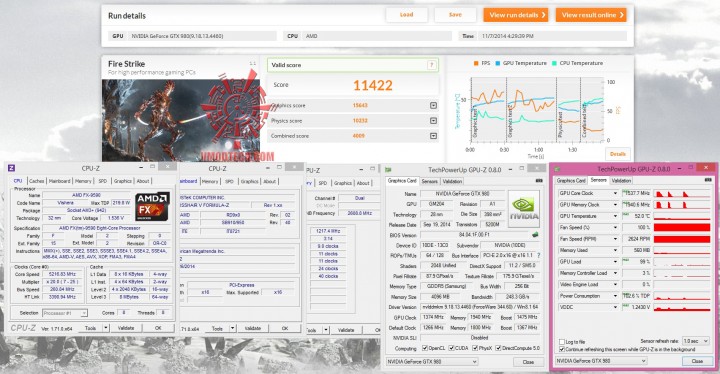Open Validation tab in GPU-Z Sensors window
The height and width of the screenshot is (374, 720).
tap(621, 181)
